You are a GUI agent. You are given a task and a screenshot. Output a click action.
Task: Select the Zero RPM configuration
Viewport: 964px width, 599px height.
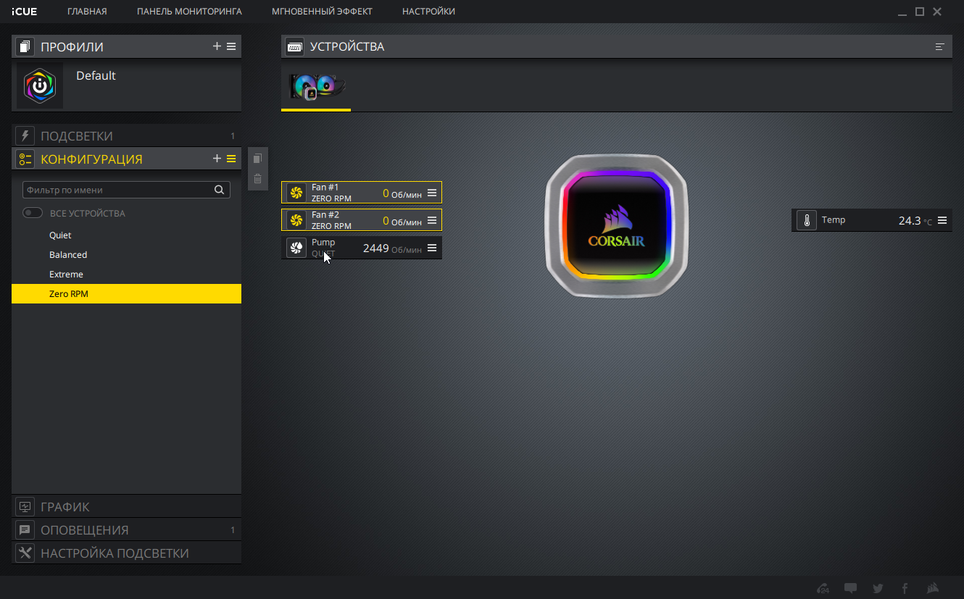[126, 294]
